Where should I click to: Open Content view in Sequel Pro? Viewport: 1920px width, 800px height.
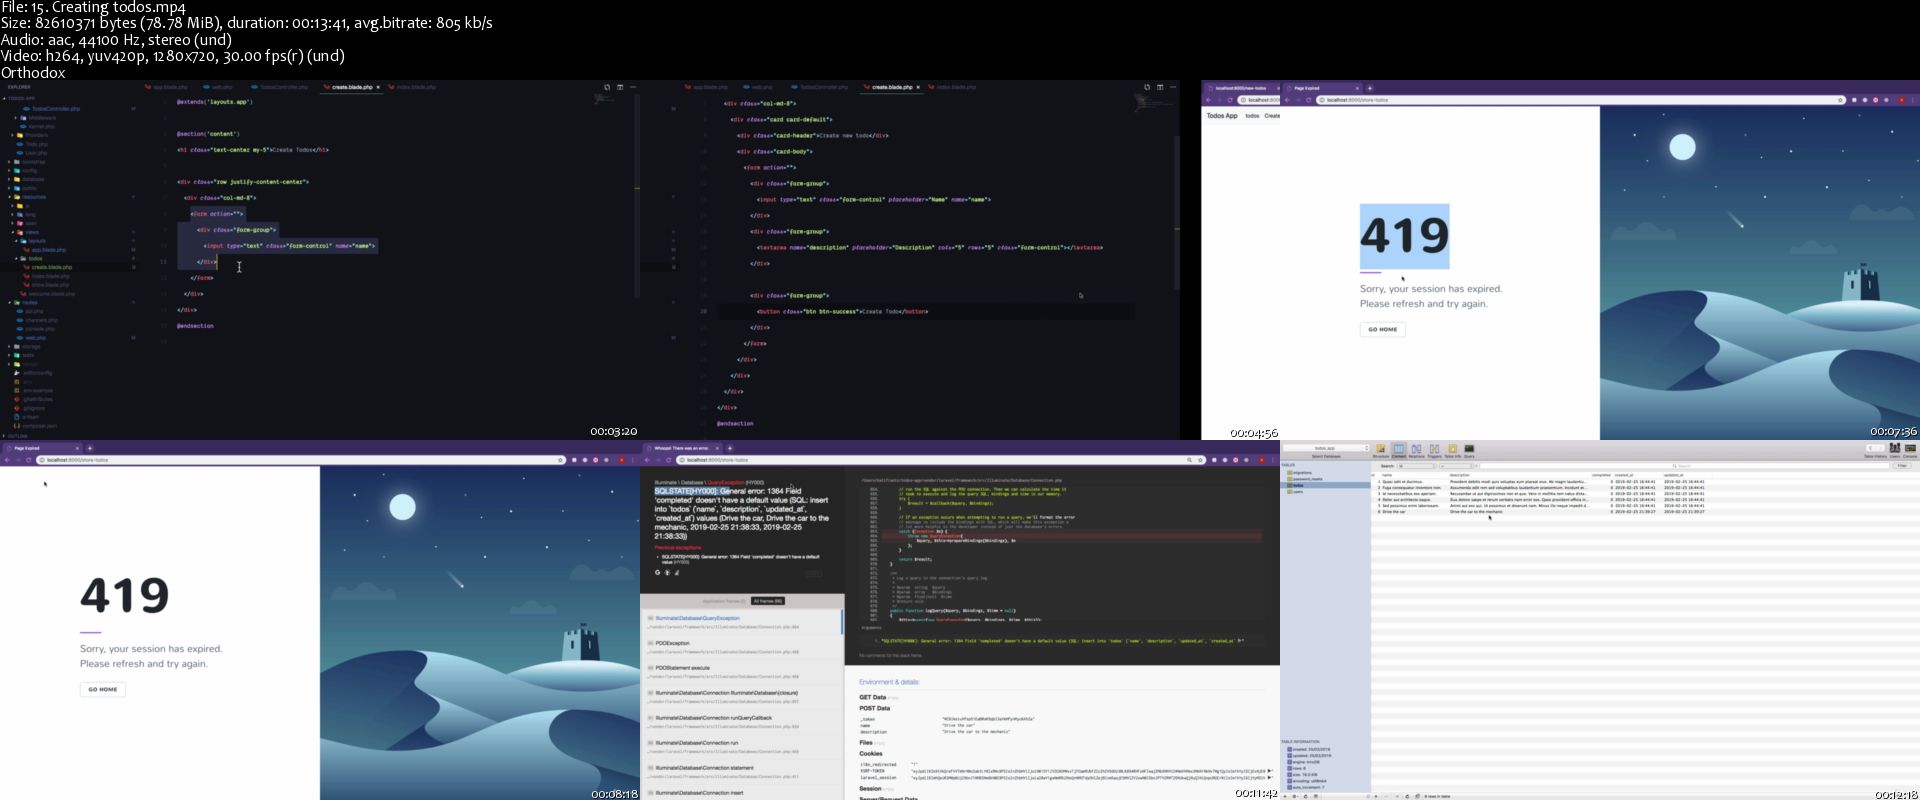pyautogui.click(x=1399, y=451)
